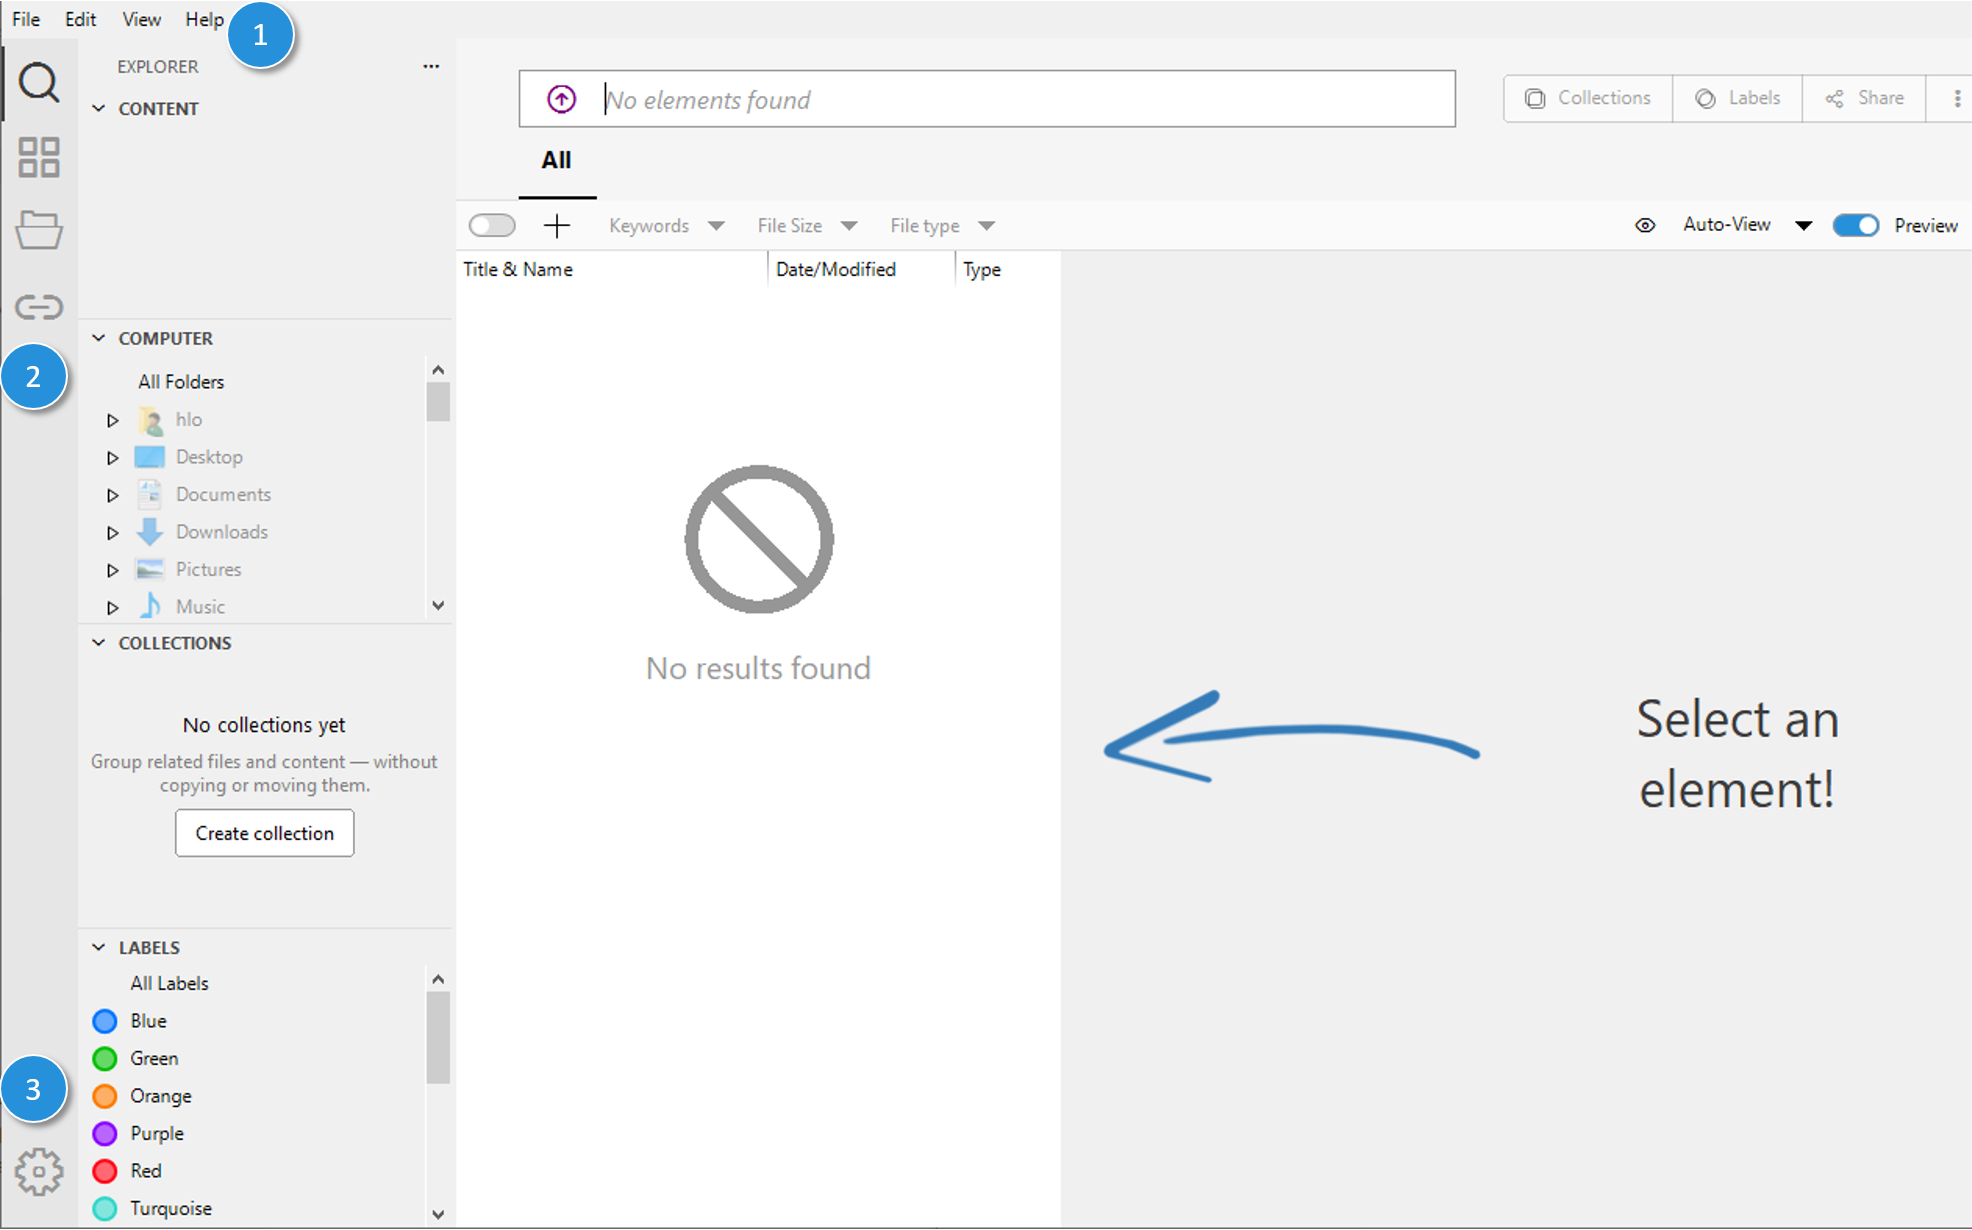Click the Date/Modified column header
Viewport: 1972px width, 1230px height.
pyautogui.click(x=836, y=269)
